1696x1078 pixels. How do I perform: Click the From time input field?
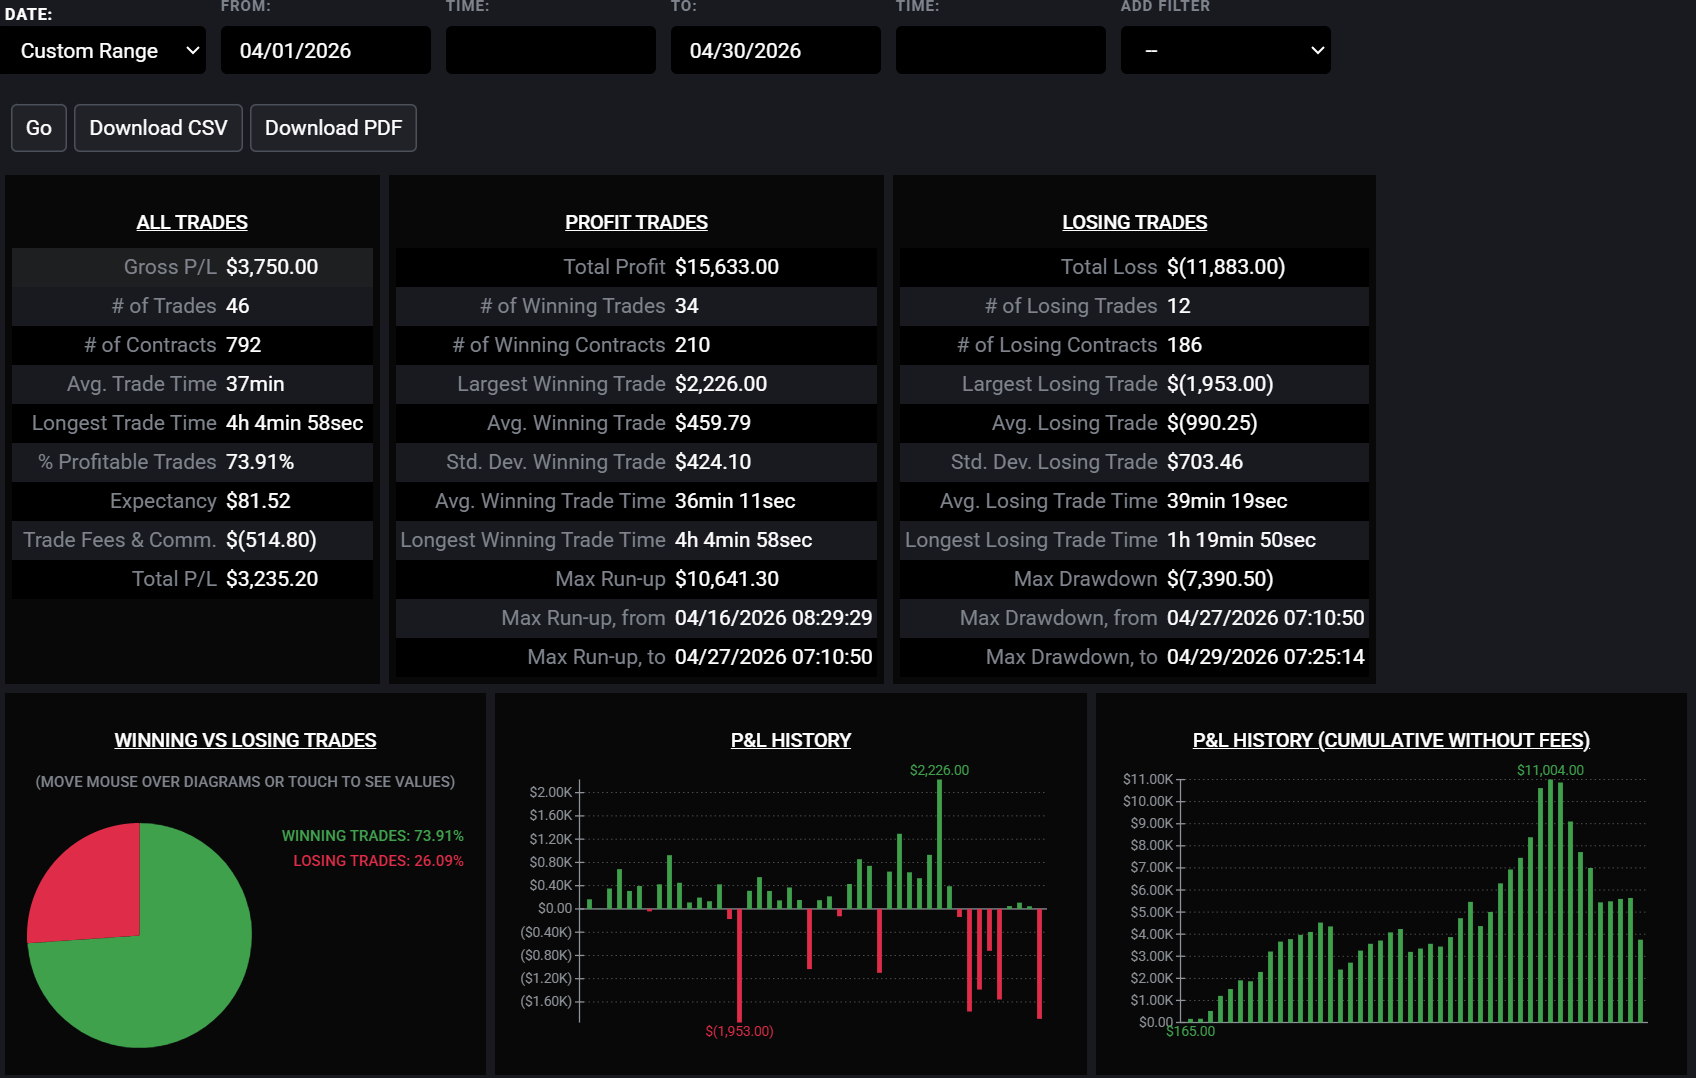(x=551, y=50)
